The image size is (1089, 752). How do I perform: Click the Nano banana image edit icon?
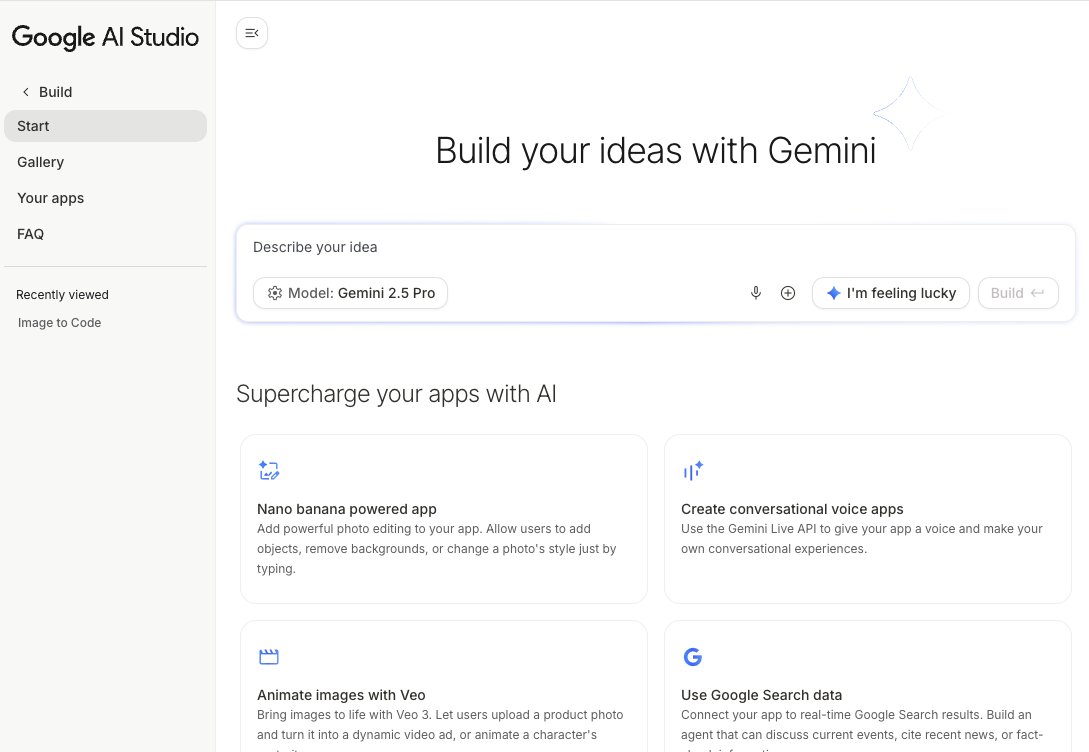[x=269, y=470]
